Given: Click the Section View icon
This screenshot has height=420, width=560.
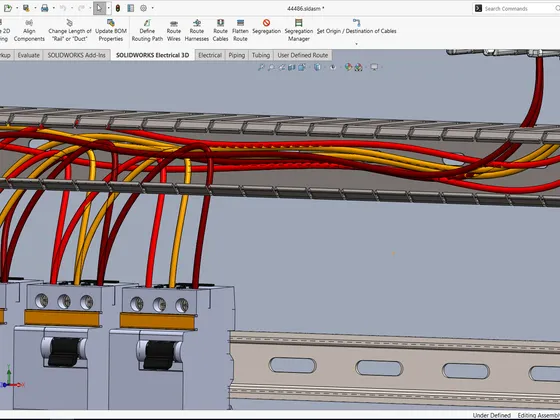Looking at the screenshot, I should tap(292, 67).
